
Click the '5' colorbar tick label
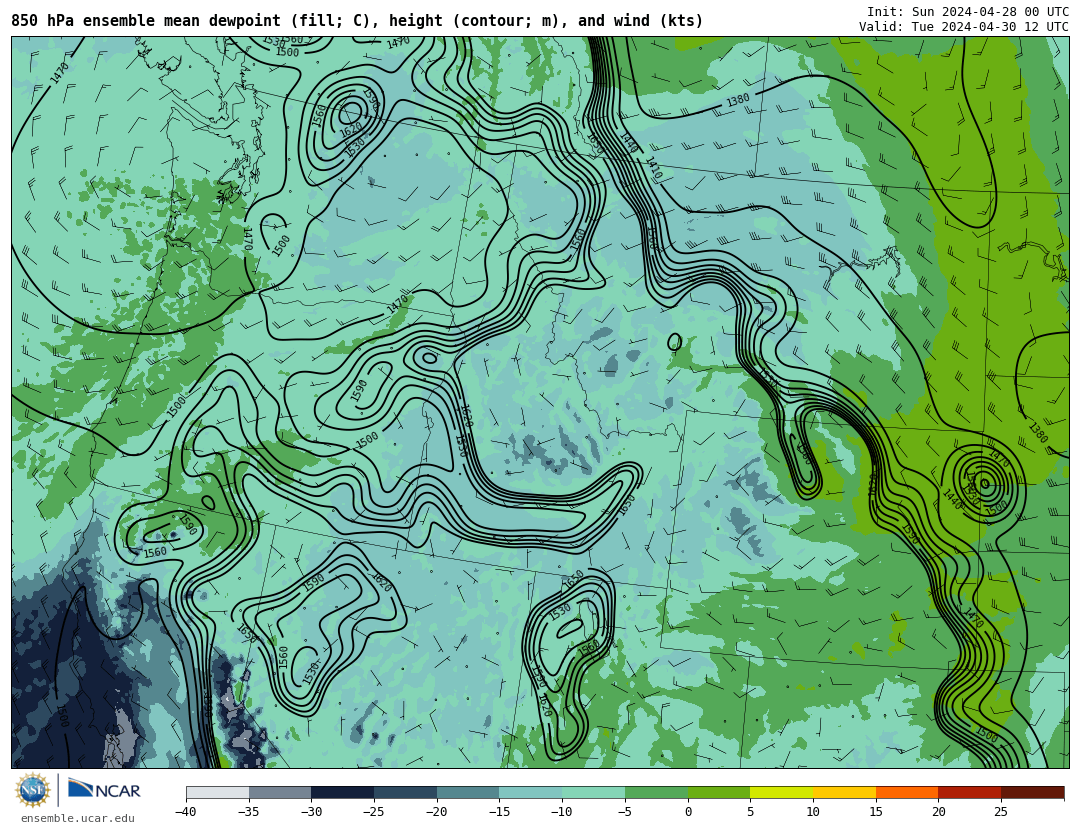(x=750, y=812)
